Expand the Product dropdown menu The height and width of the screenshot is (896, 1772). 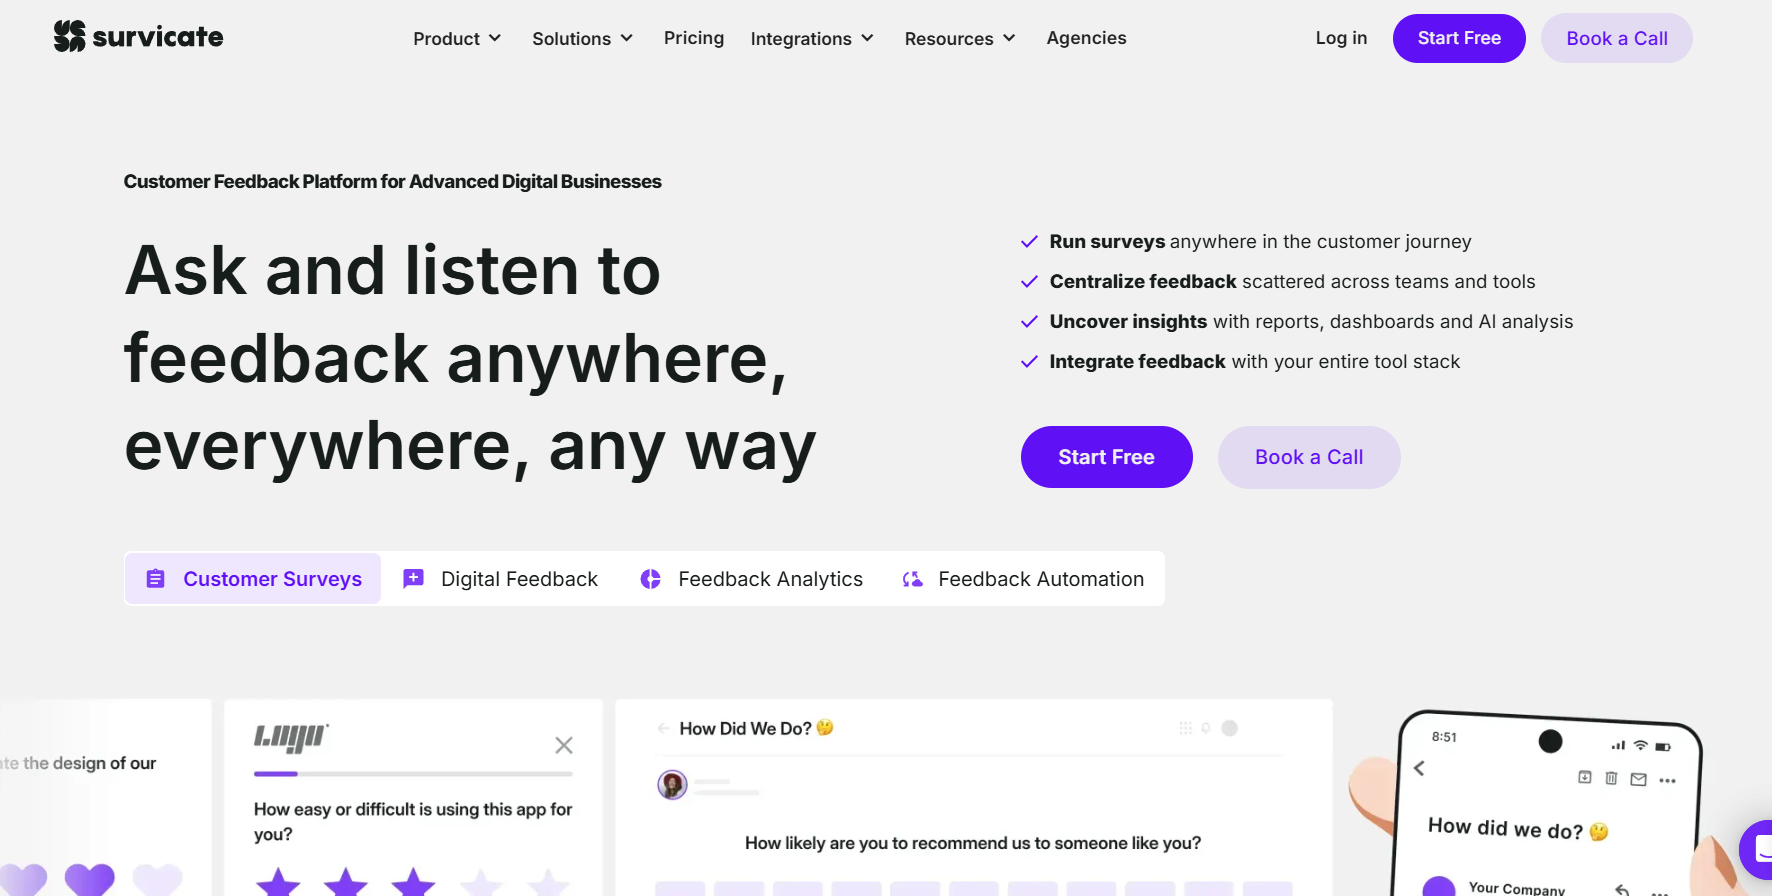[457, 38]
